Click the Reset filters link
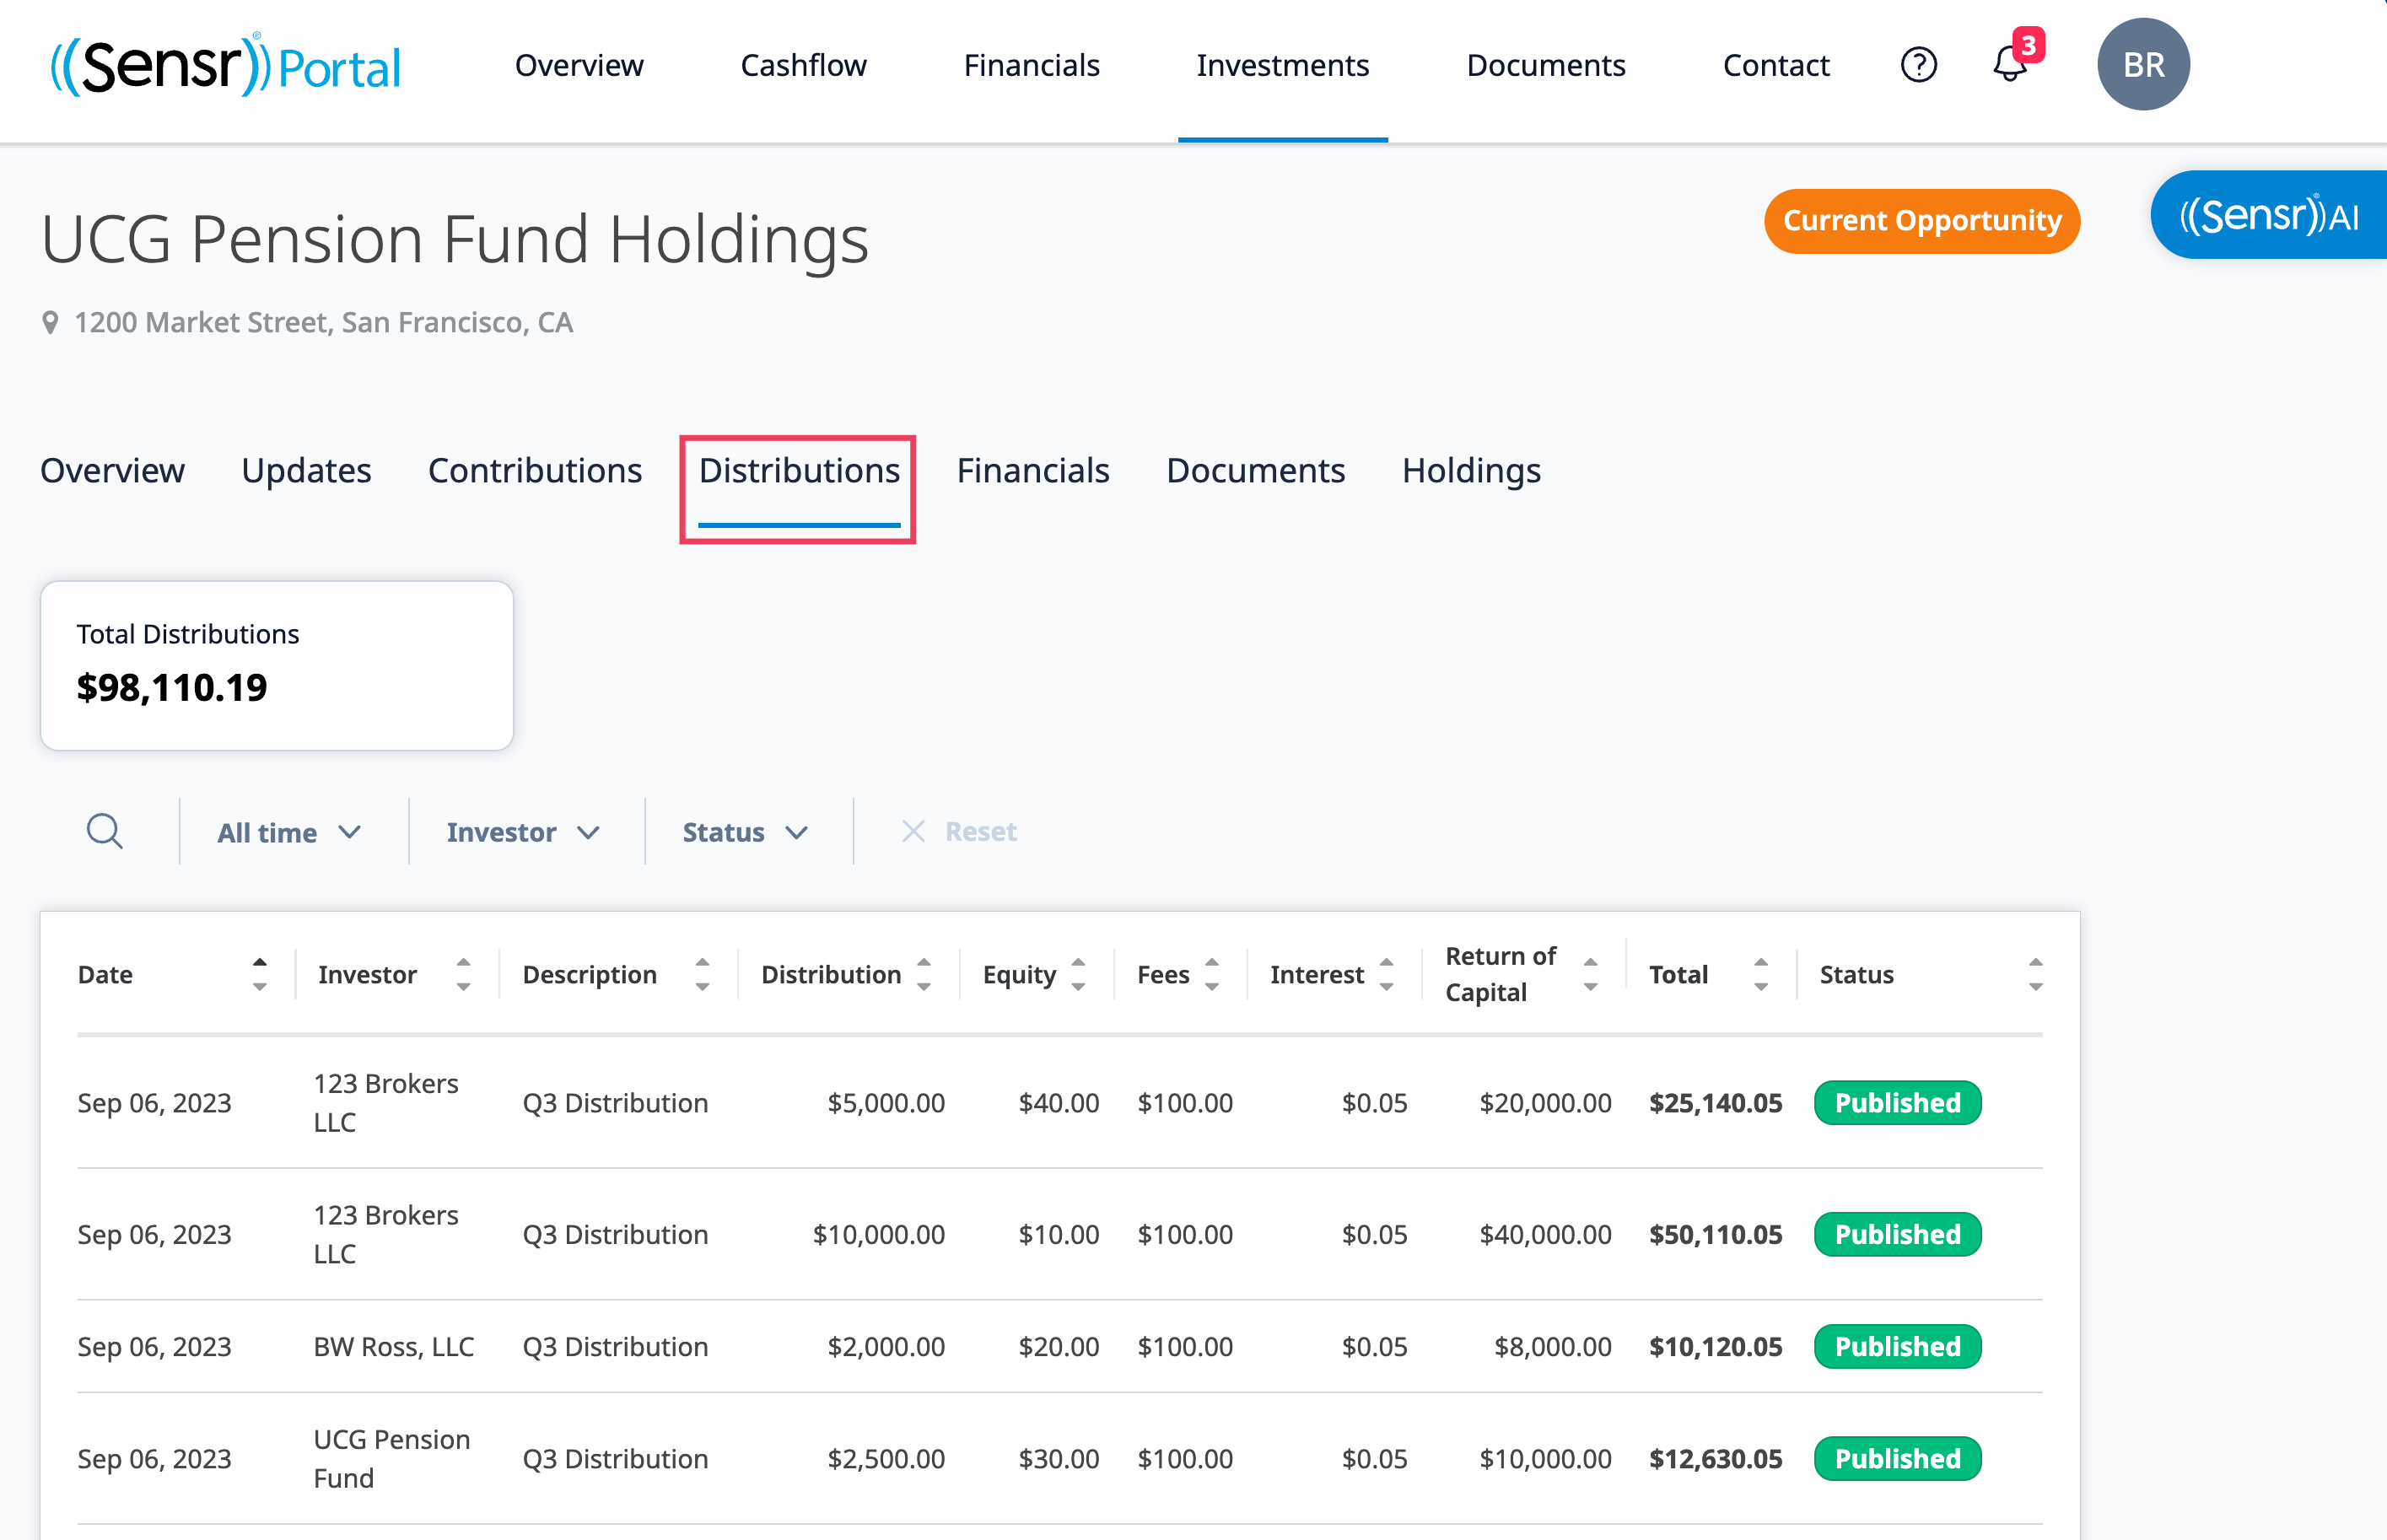Screen dimensions: 2387x1540 pyautogui.click(x=980, y=831)
